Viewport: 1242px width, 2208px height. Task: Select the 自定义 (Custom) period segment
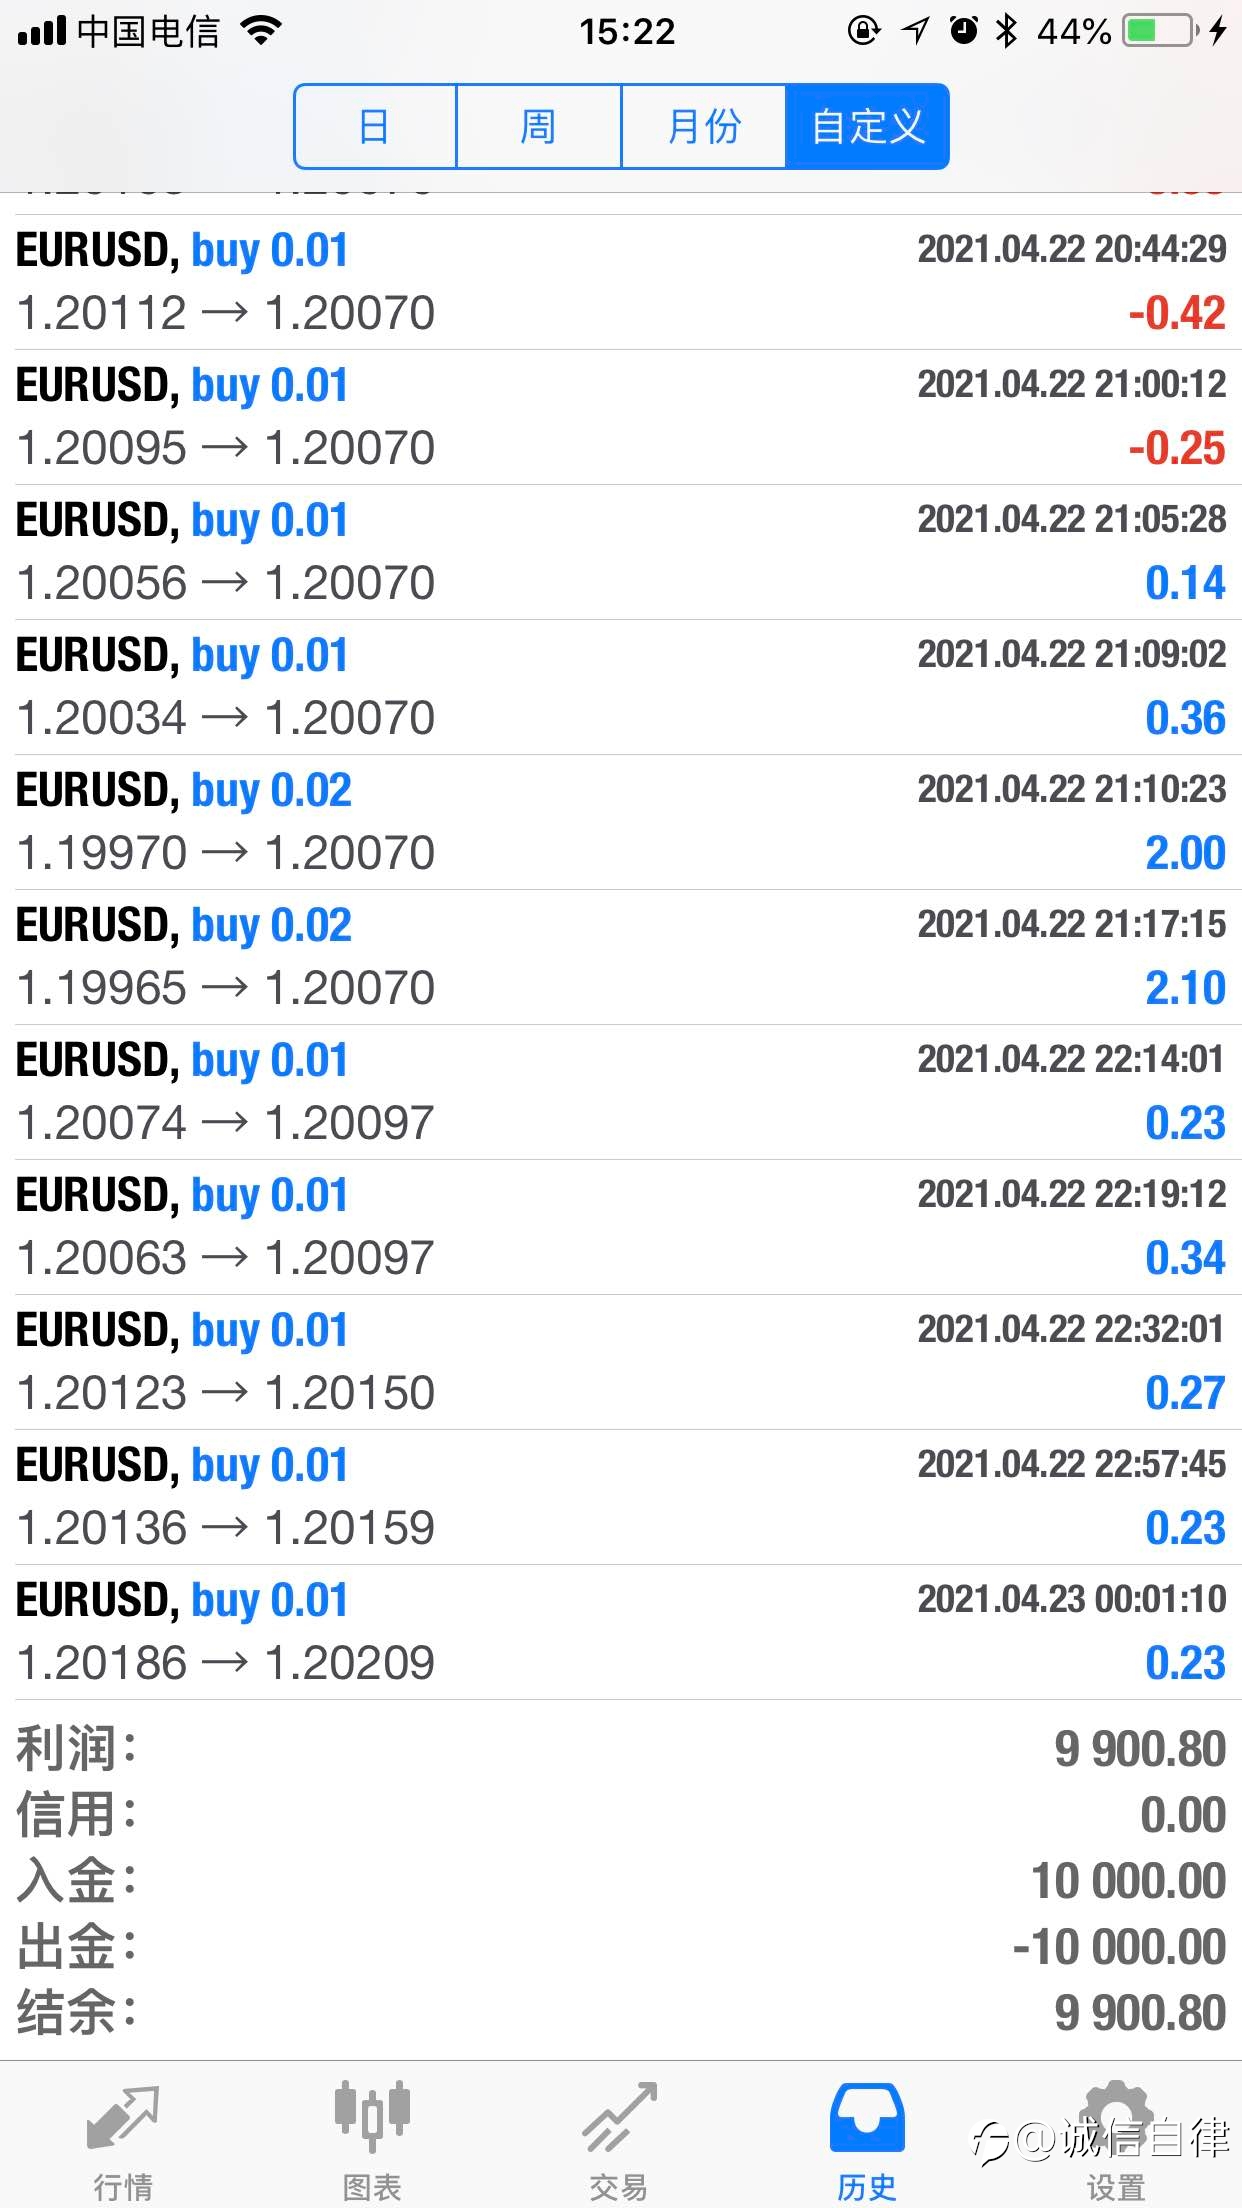pyautogui.click(x=867, y=127)
